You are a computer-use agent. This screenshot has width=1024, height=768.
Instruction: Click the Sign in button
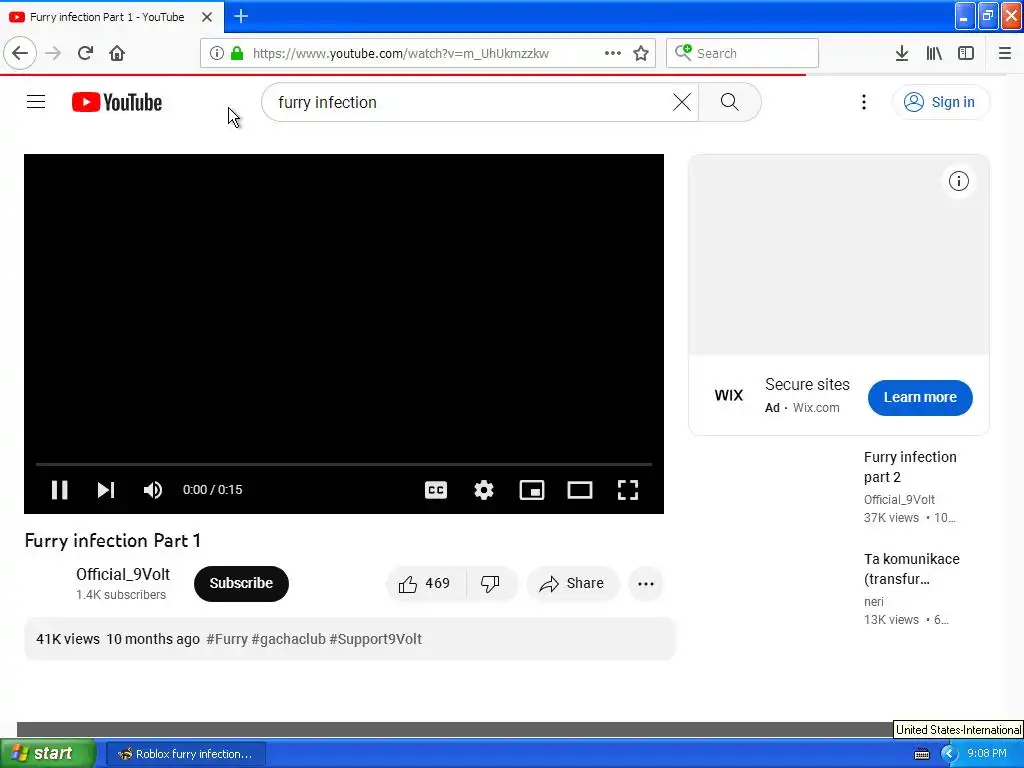tap(940, 102)
